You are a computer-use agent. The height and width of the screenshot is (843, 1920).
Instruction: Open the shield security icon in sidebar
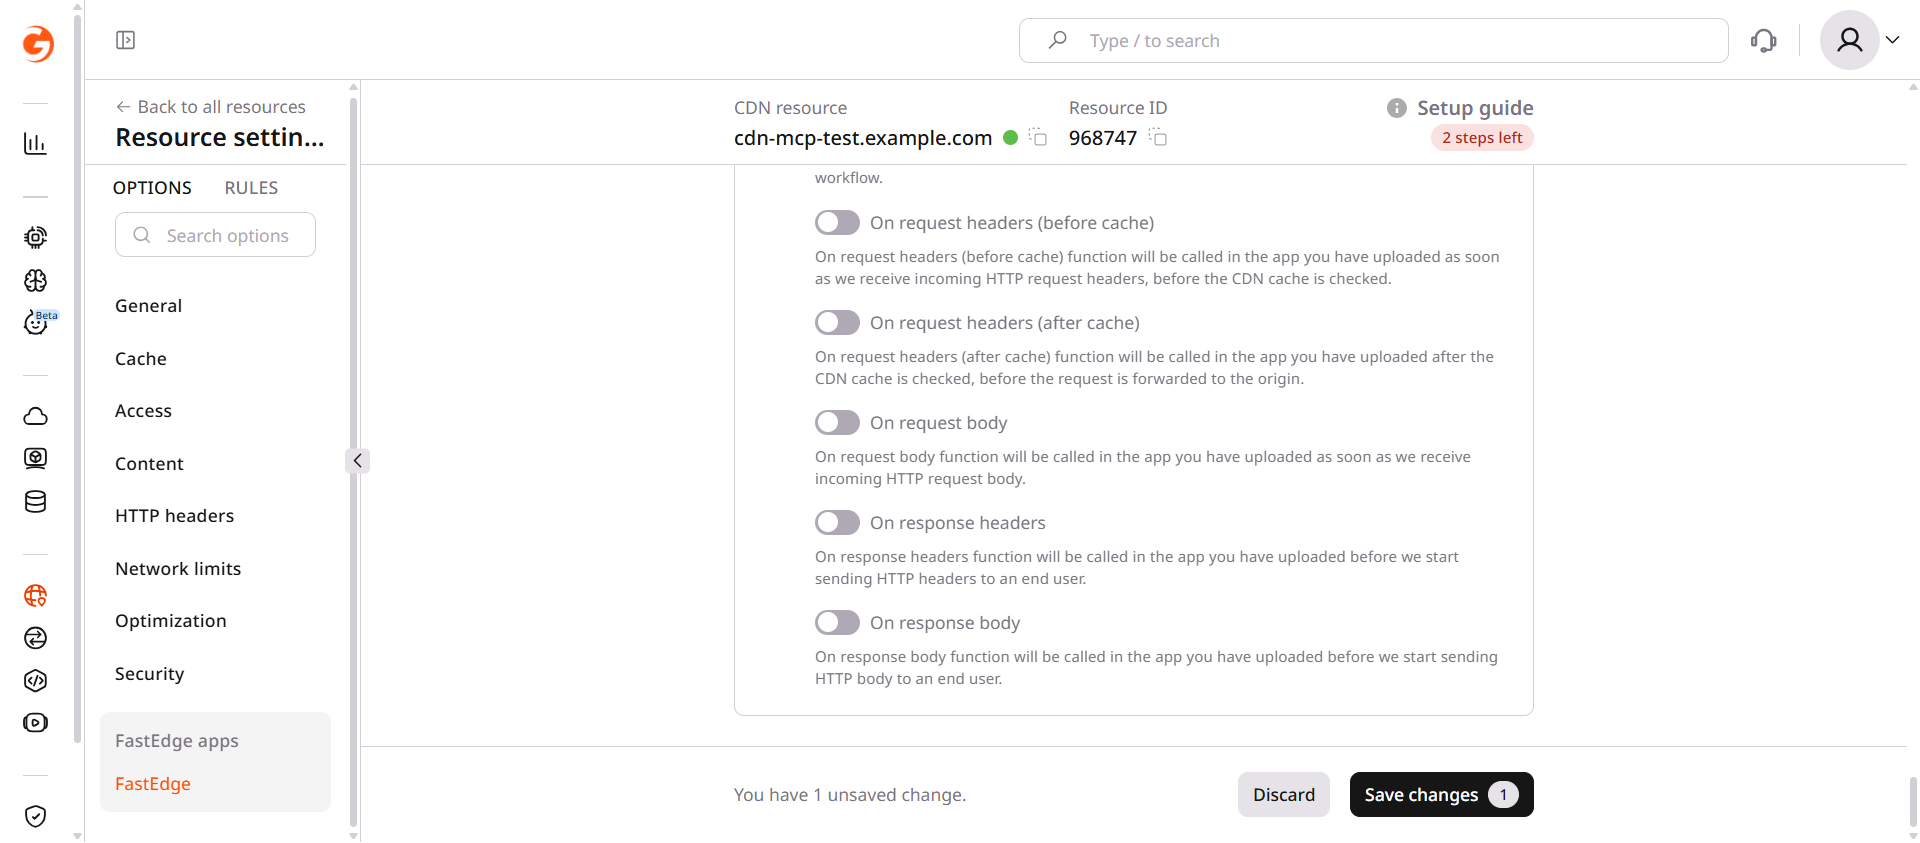[35, 816]
